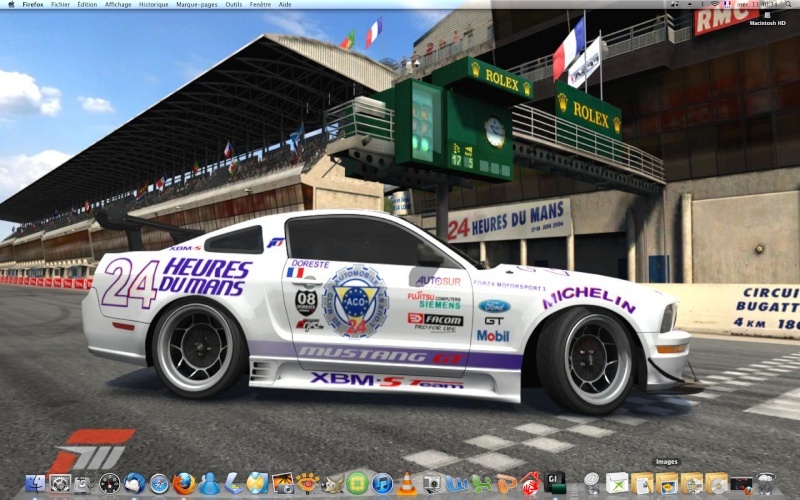Open the Trash in the dock
Screen dimensions: 800x500
point(766,483)
